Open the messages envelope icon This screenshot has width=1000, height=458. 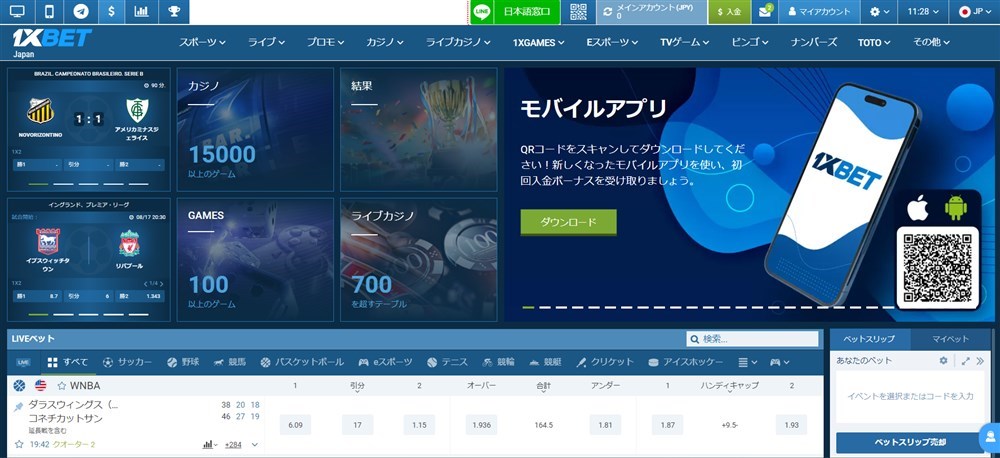coord(765,12)
